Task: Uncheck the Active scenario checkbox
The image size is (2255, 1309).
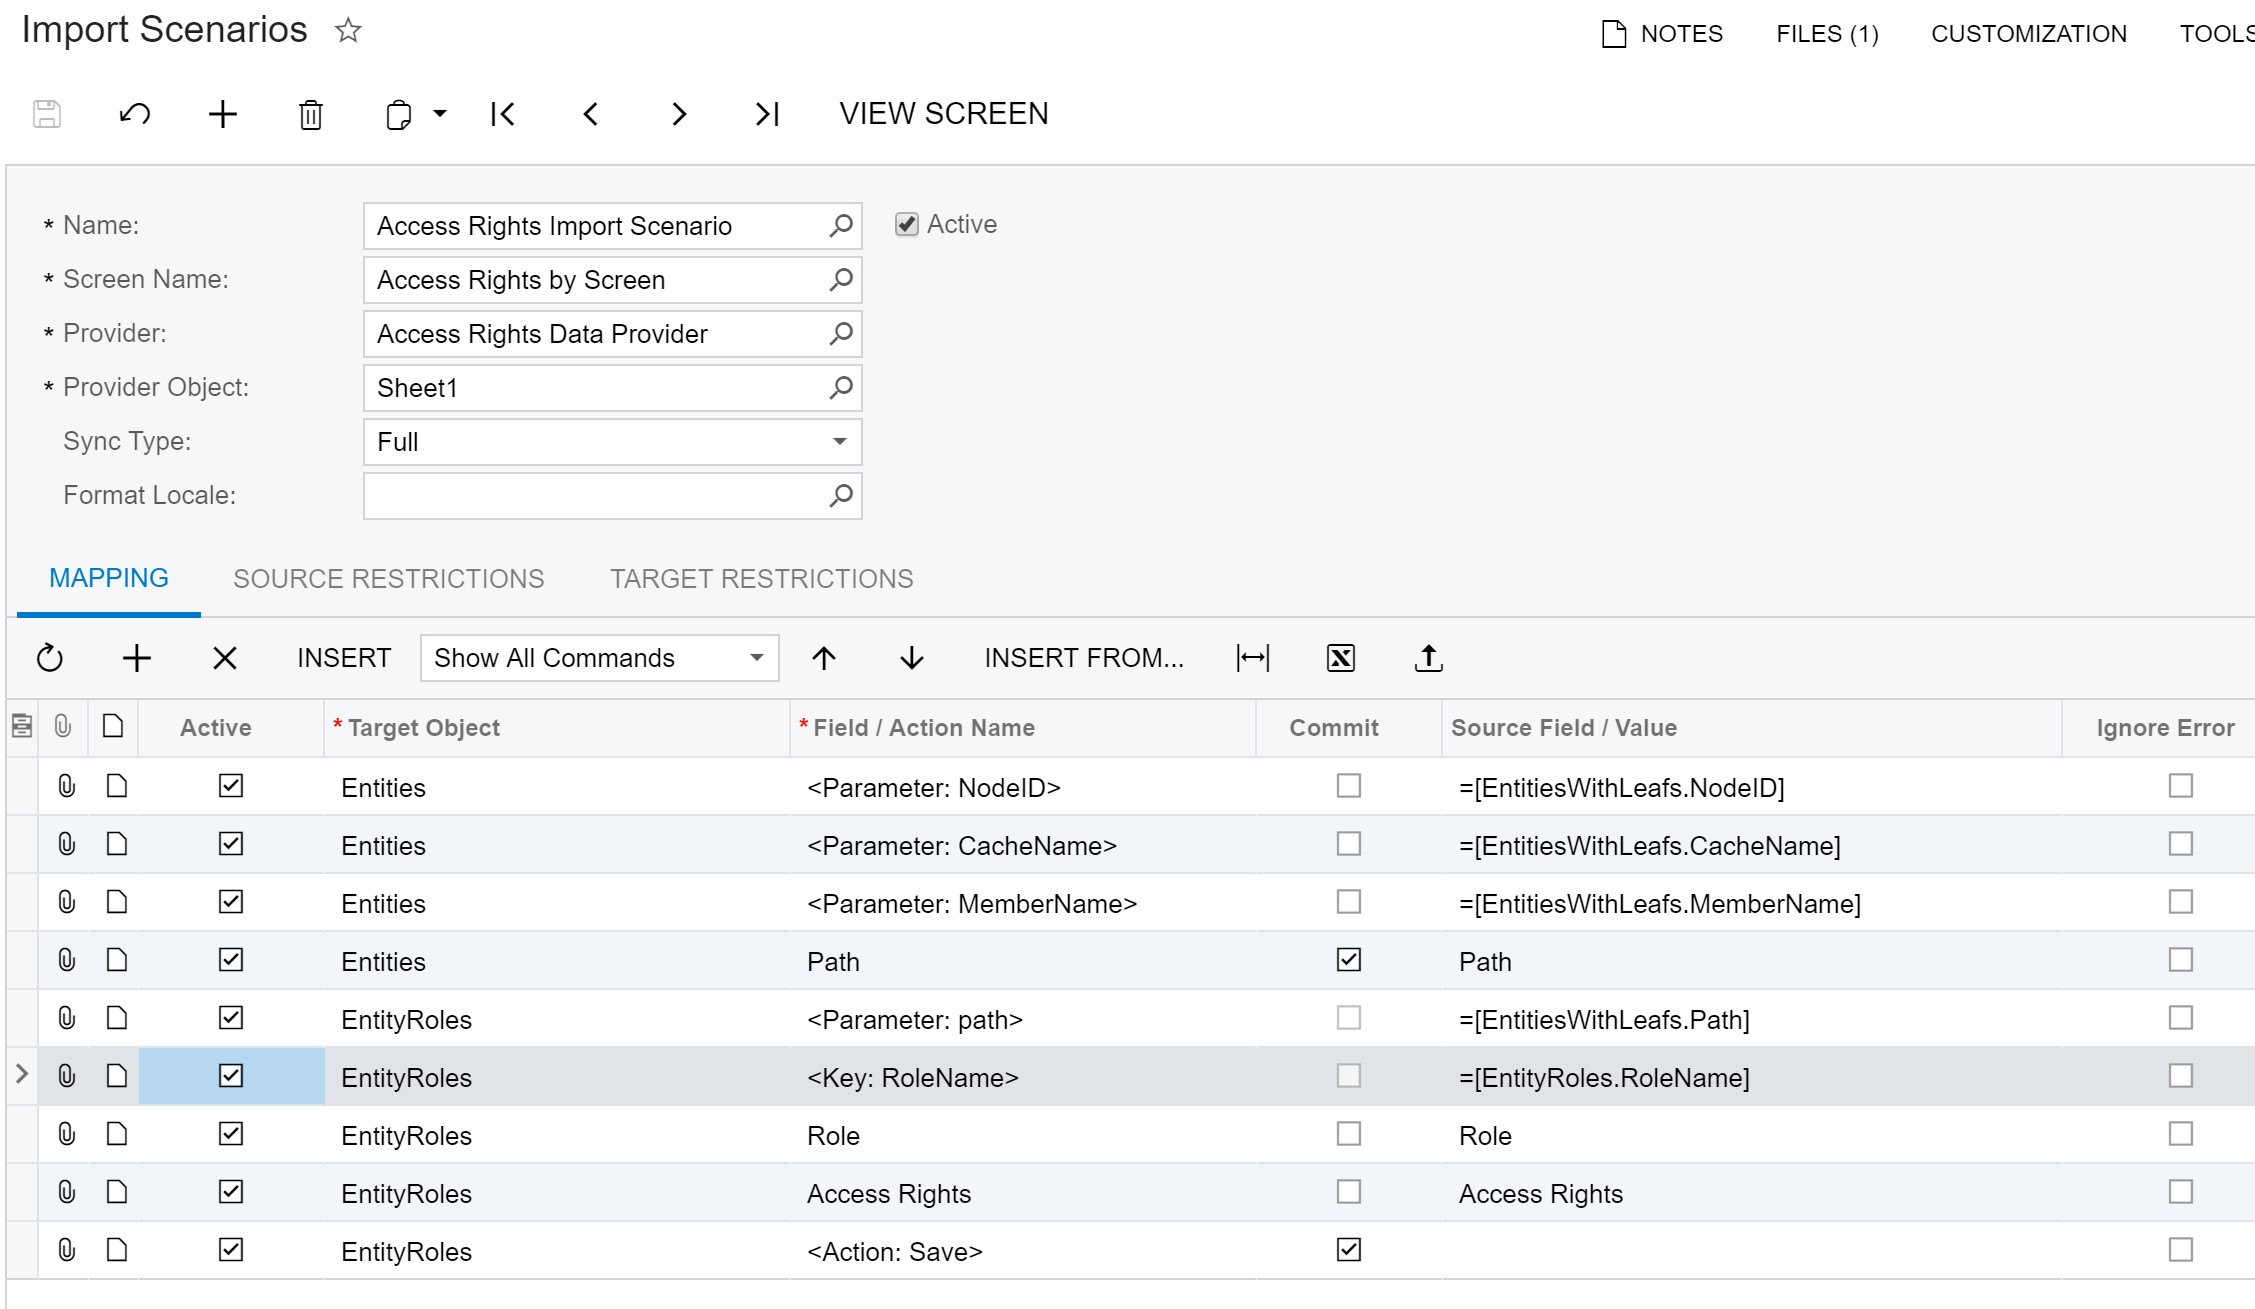Action: (905, 223)
